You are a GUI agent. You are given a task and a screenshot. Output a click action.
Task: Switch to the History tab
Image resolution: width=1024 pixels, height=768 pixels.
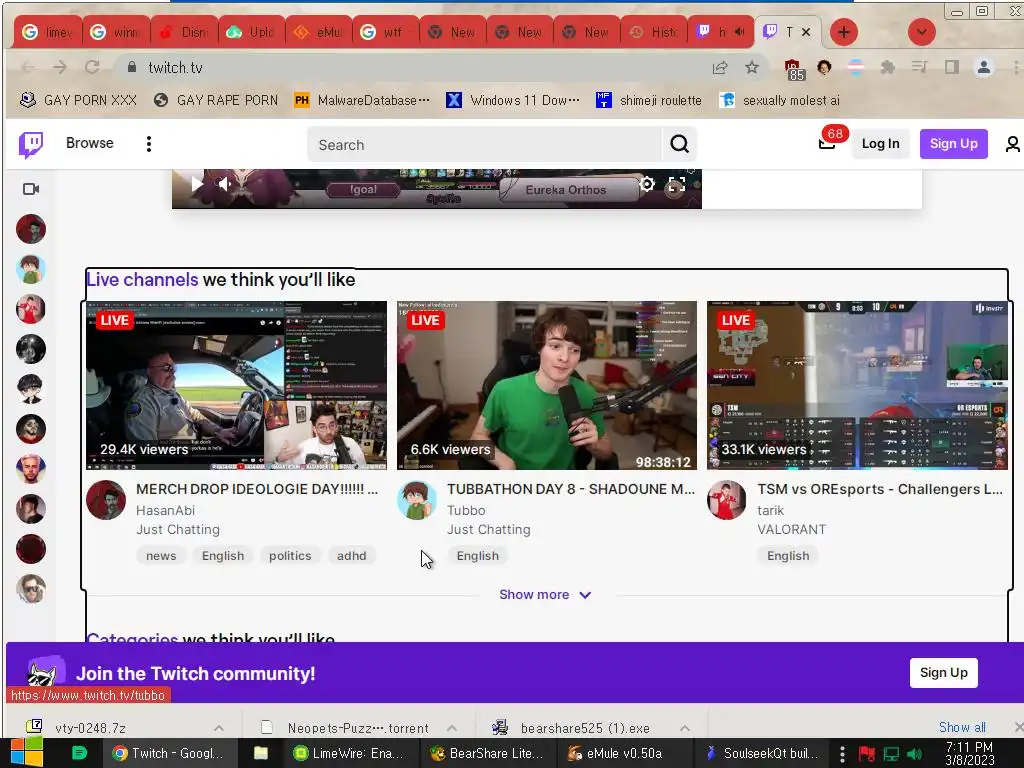pos(654,32)
